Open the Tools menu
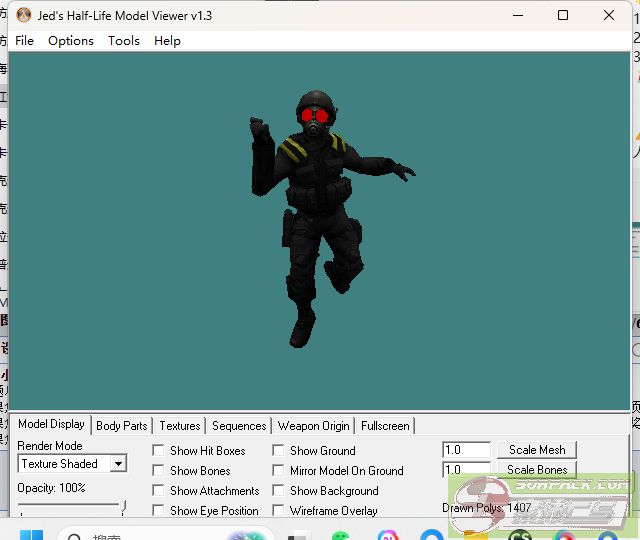Screen dimensions: 640x540 pyautogui.click(x=124, y=41)
